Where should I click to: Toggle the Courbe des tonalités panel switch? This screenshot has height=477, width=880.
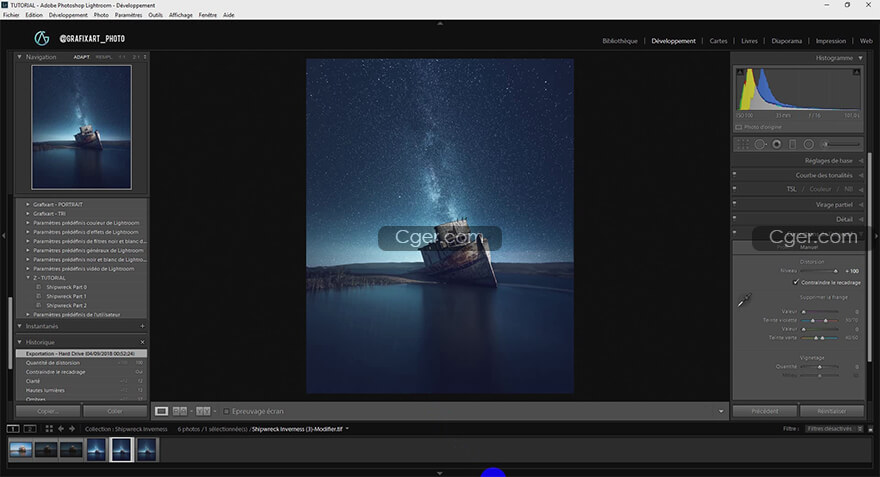coord(735,174)
